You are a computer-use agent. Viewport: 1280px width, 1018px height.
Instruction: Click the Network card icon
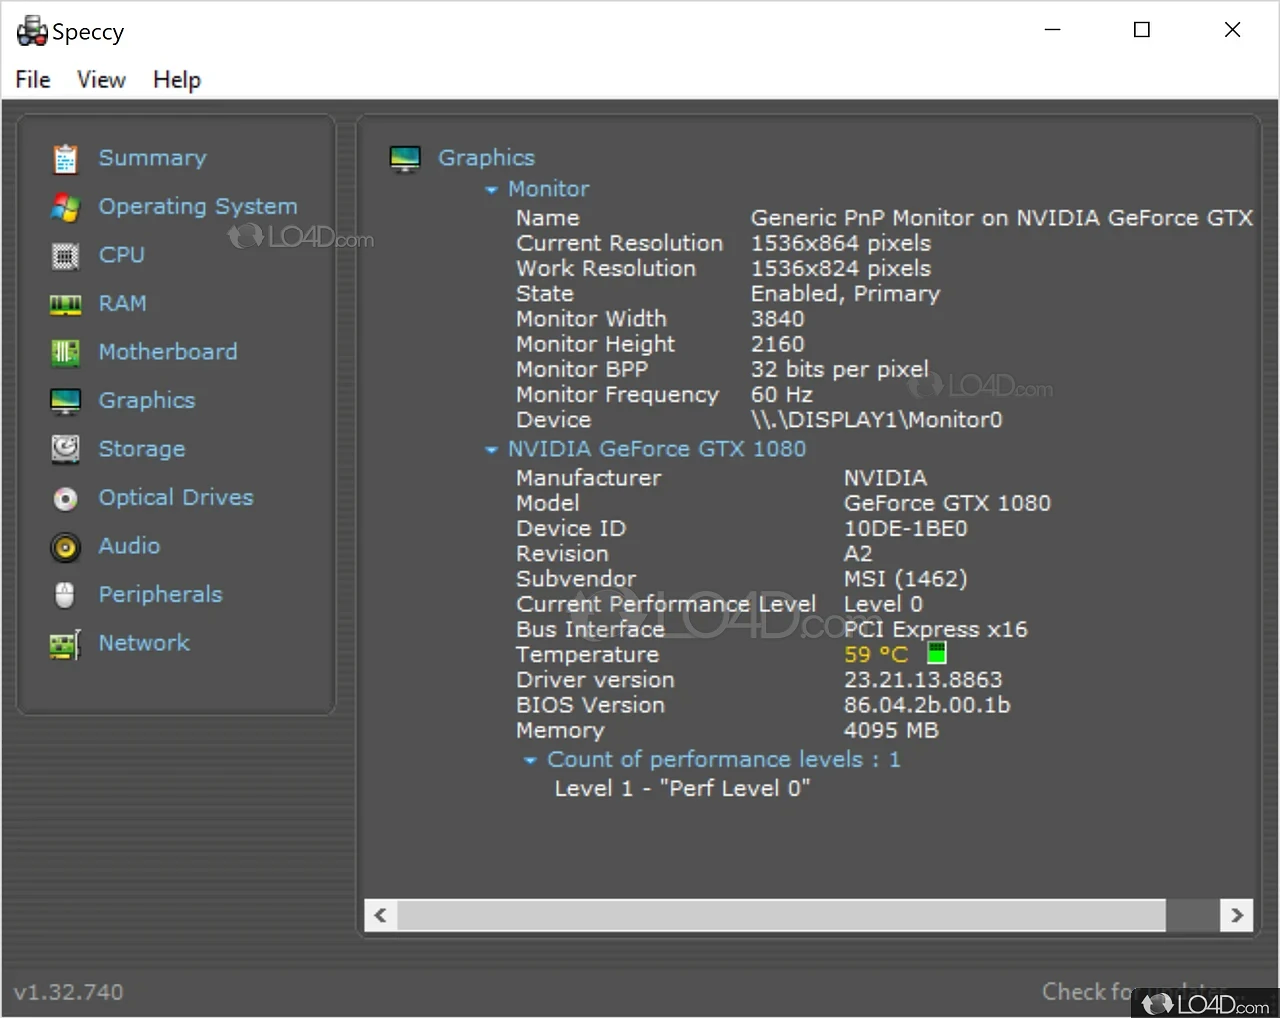(x=65, y=644)
